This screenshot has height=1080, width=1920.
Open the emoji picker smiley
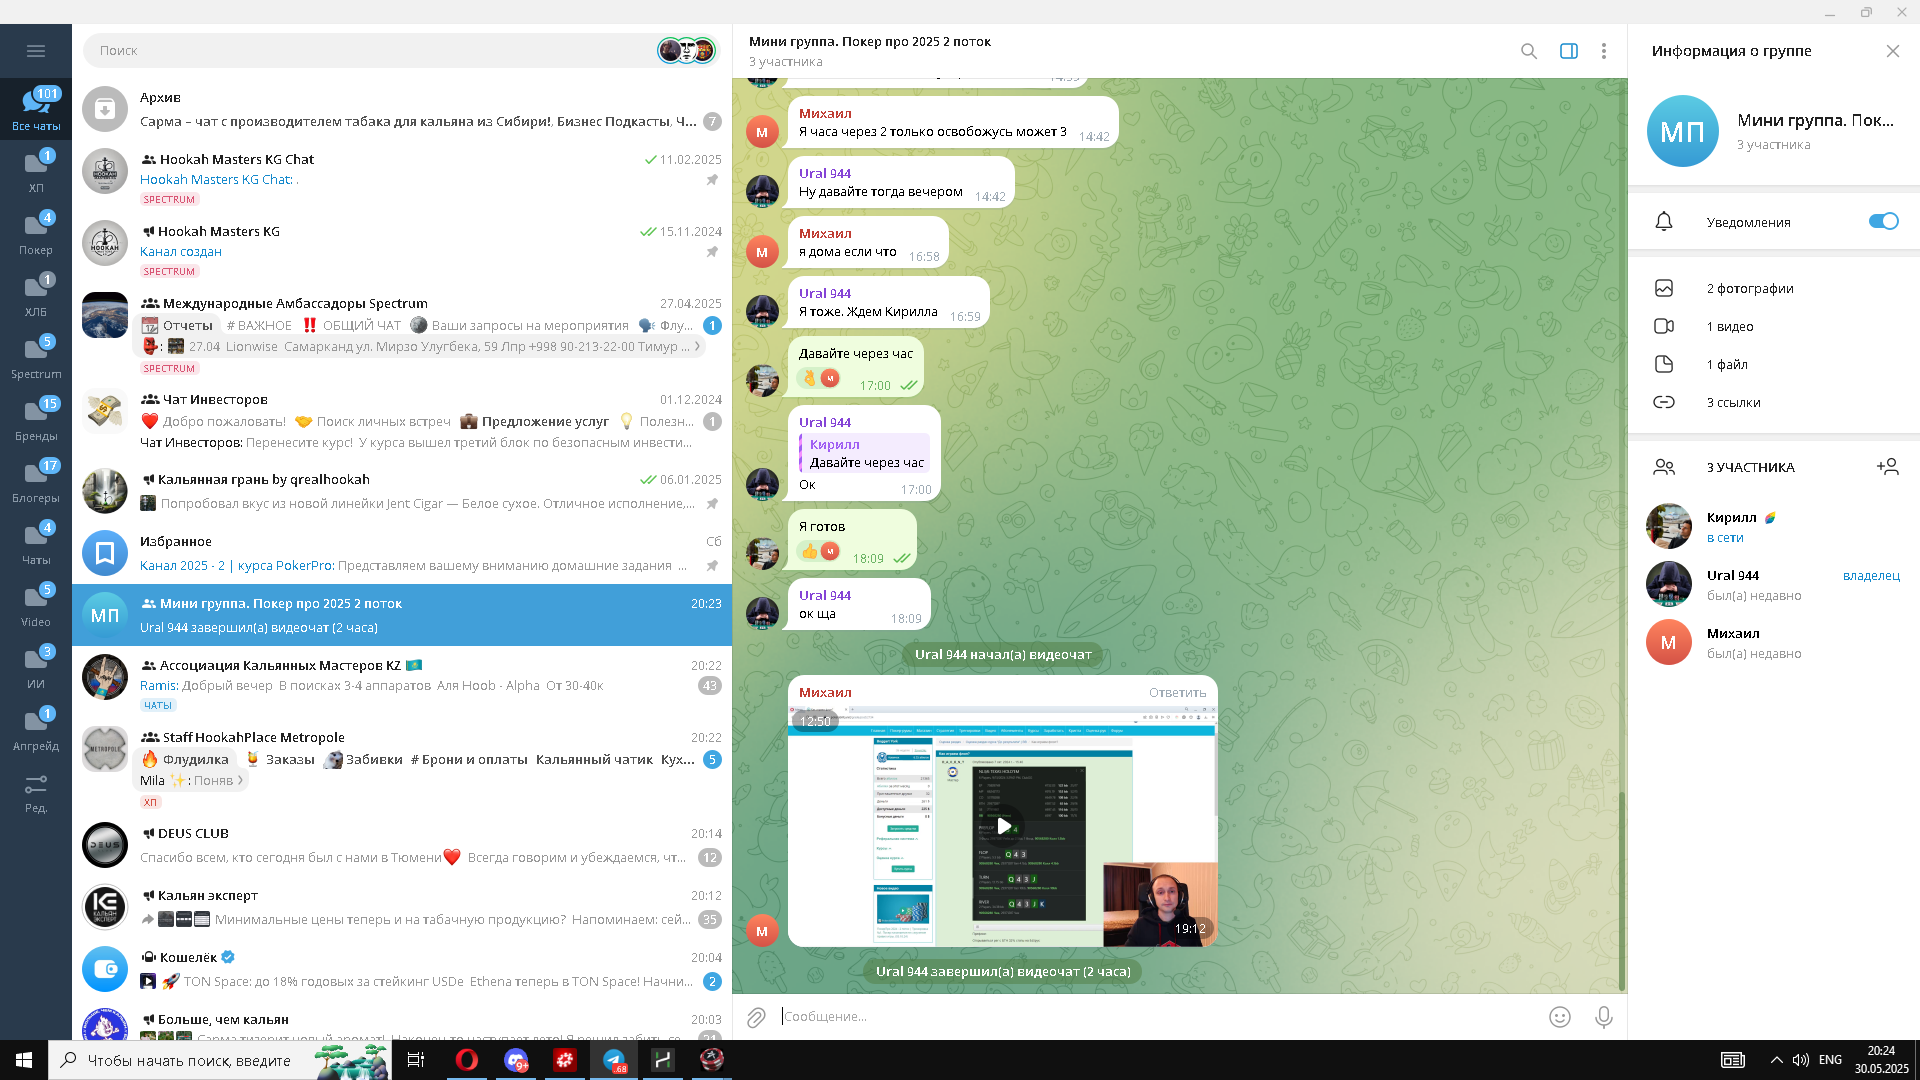pyautogui.click(x=1560, y=1017)
